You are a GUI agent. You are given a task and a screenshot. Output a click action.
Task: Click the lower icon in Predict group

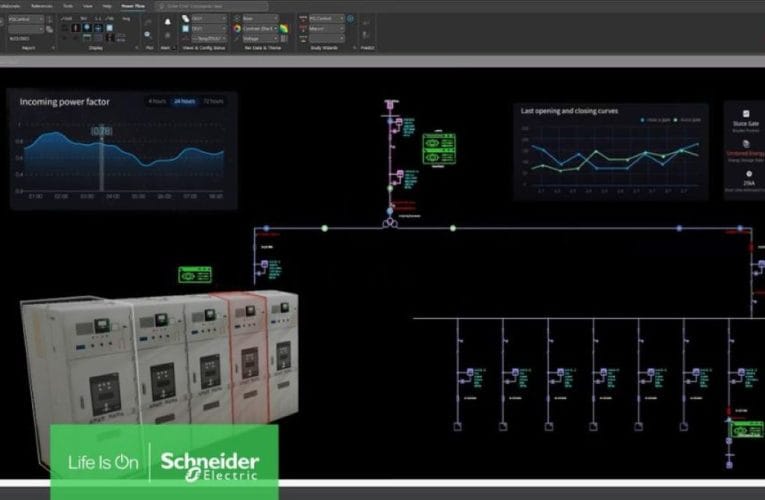tap(364, 35)
